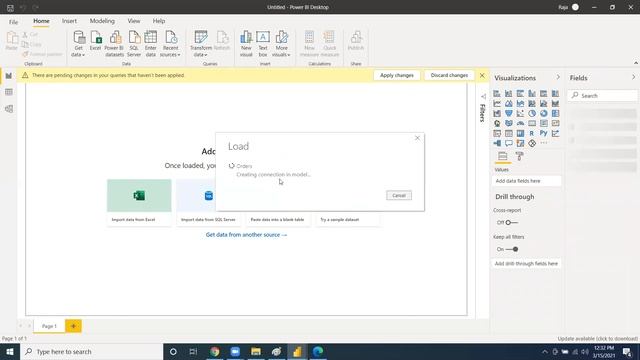This screenshot has width=640, height=360.
Task: Insert a Text box
Action: coord(263,44)
